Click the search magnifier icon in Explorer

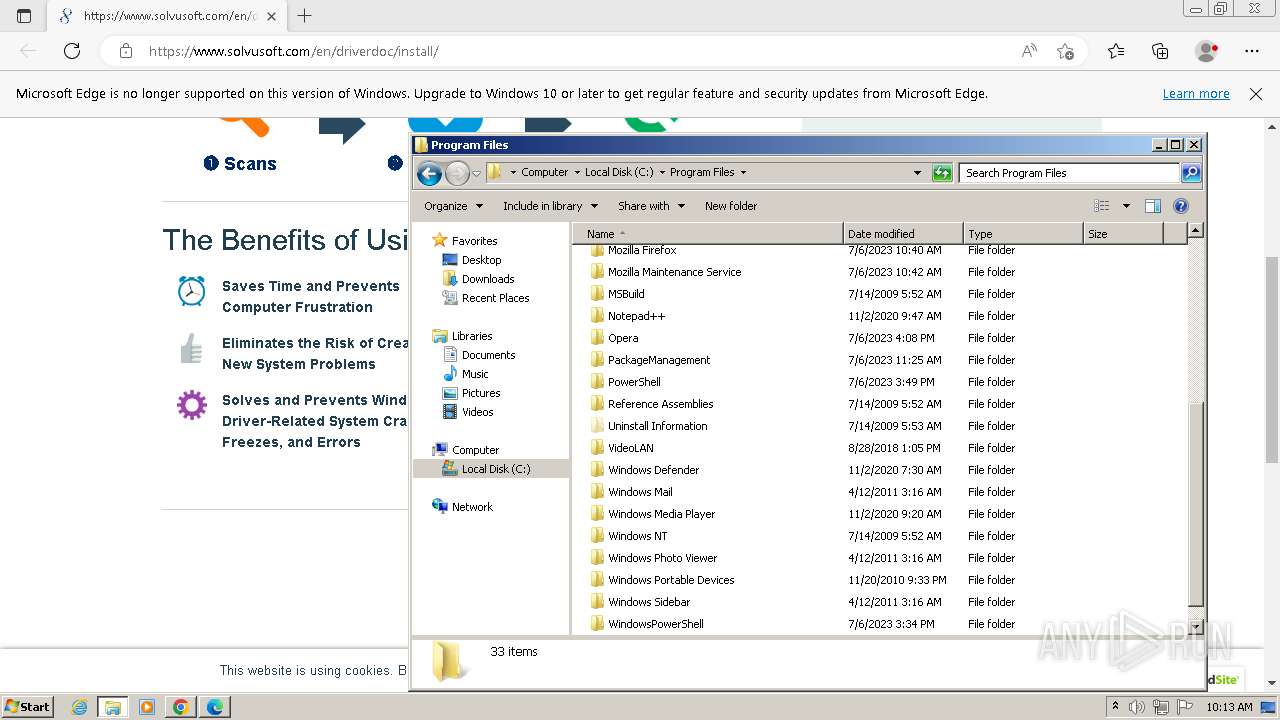1190,173
